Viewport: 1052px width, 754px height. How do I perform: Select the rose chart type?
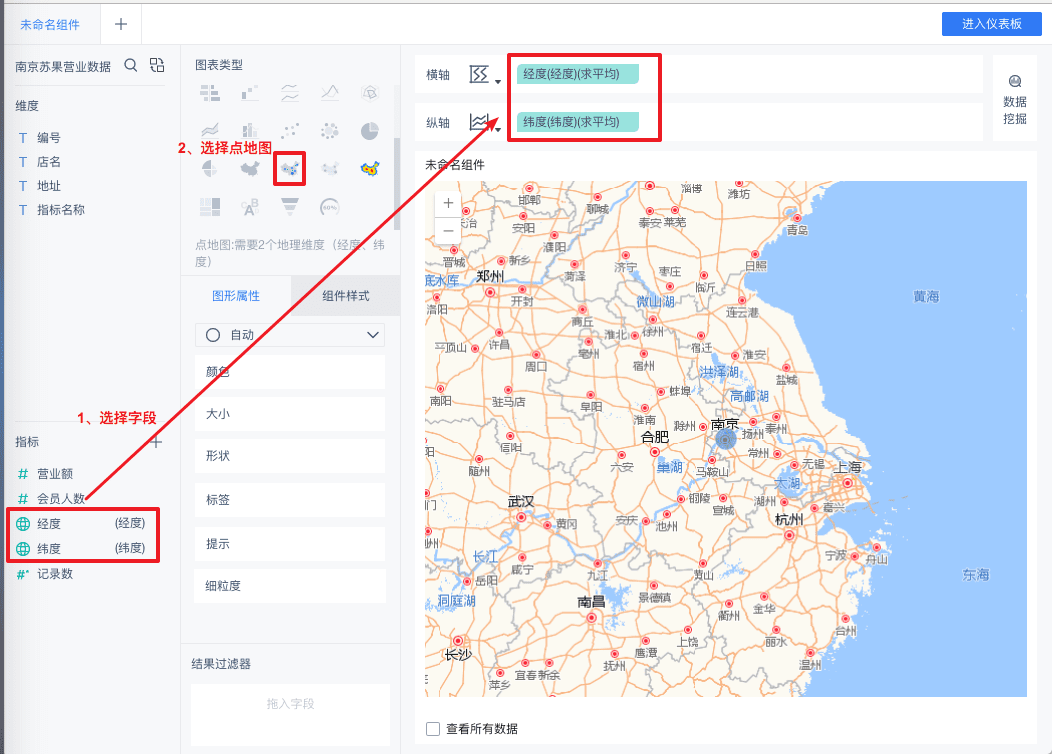(x=210, y=168)
